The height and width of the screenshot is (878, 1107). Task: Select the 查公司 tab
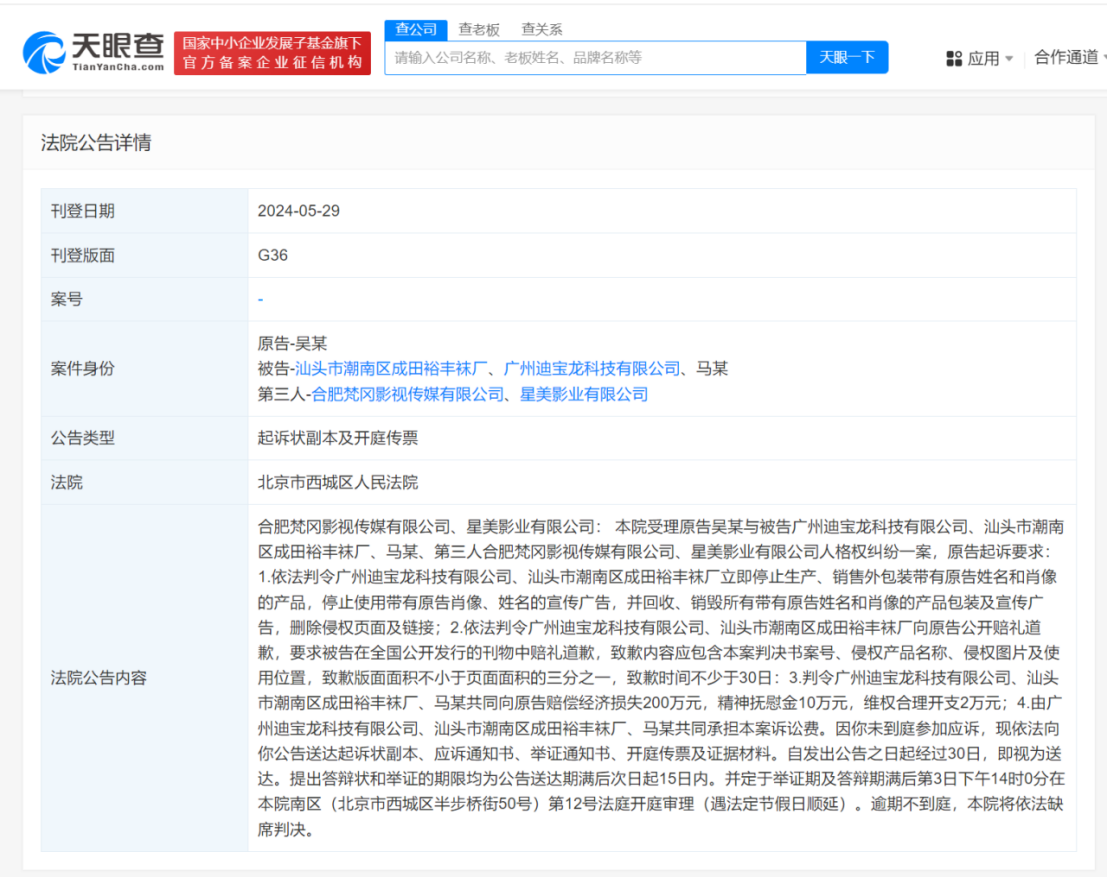click(x=415, y=30)
